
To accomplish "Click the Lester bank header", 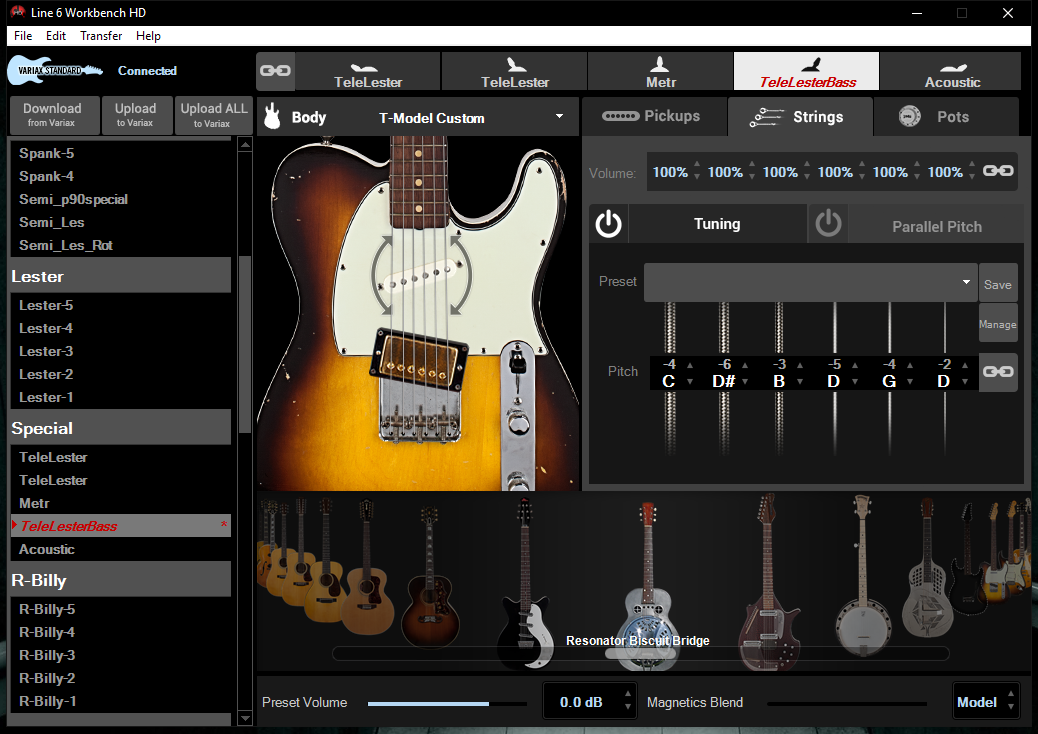I will coord(120,276).
